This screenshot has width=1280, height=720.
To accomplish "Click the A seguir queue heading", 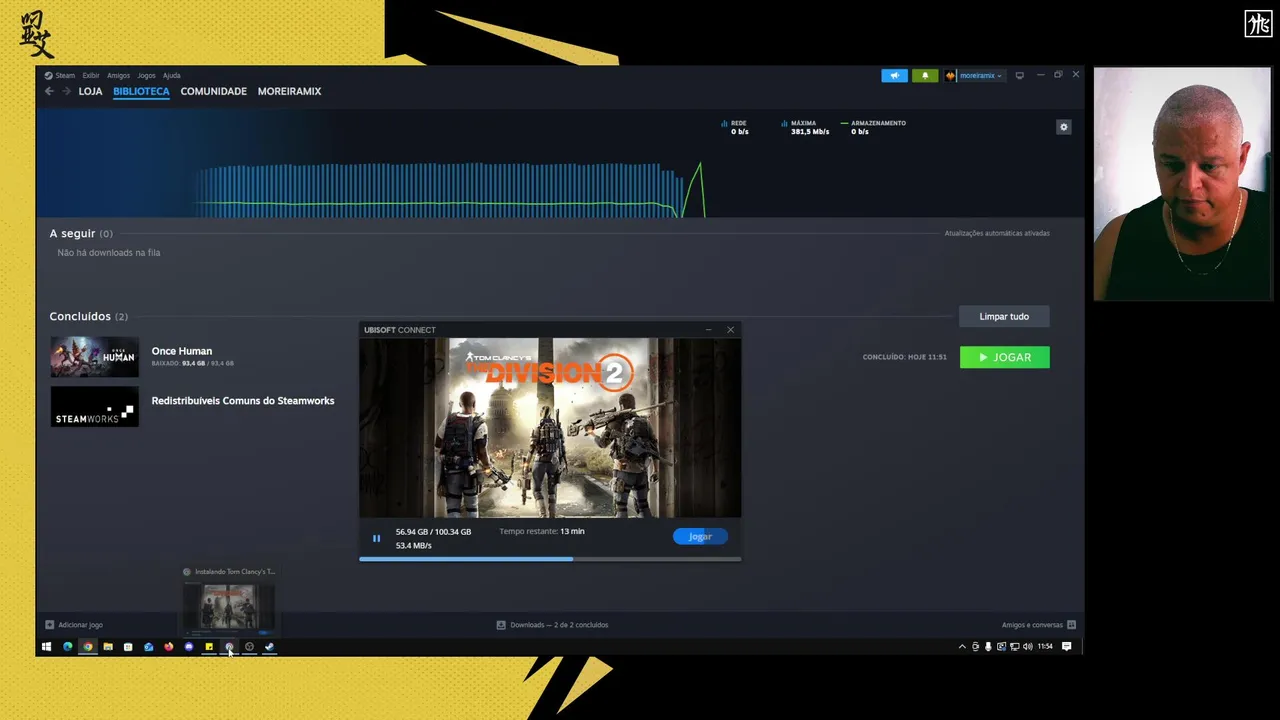I will 81,233.
